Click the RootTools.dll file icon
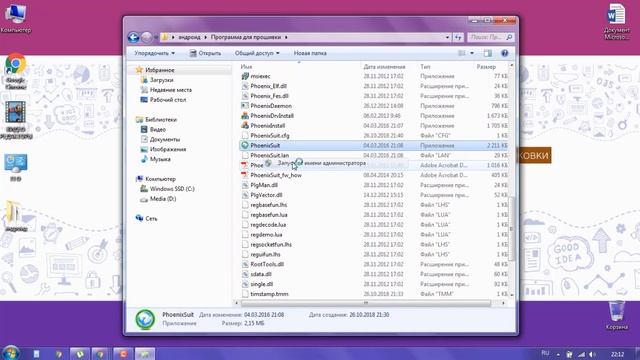The height and width of the screenshot is (360, 640). tap(245, 264)
